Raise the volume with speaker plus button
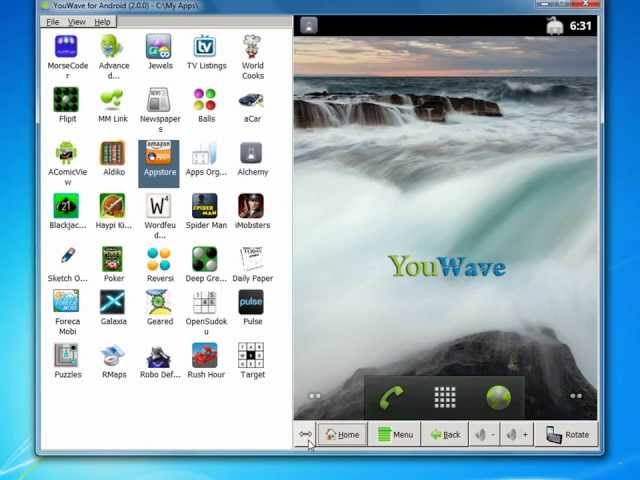Viewport: 640px width, 480px height. click(517, 435)
